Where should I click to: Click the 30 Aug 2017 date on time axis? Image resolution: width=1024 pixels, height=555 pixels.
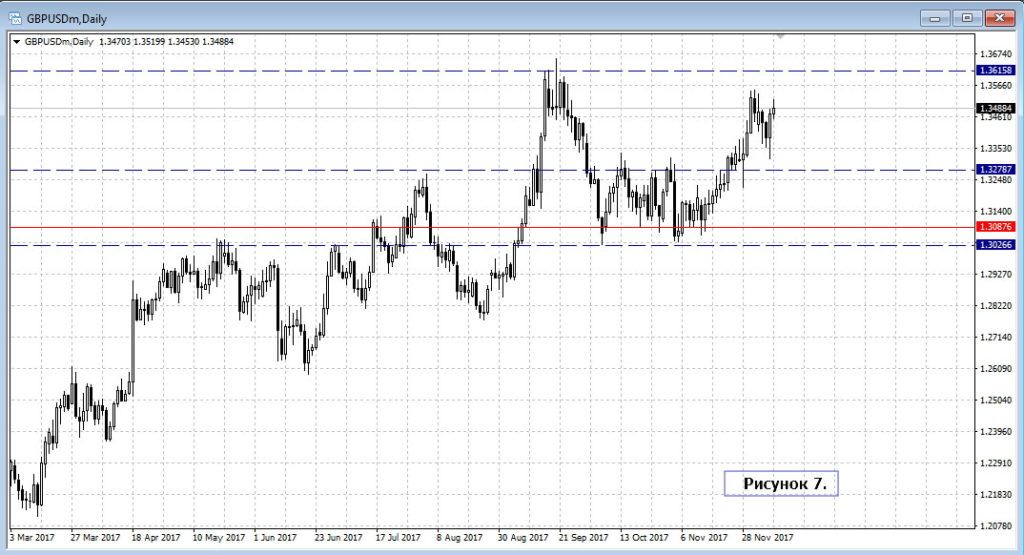520,537
